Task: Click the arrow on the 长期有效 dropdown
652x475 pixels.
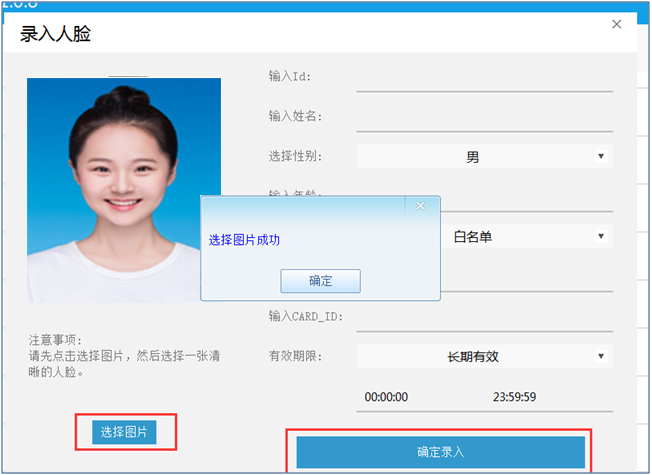Action: click(x=601, y=356)
